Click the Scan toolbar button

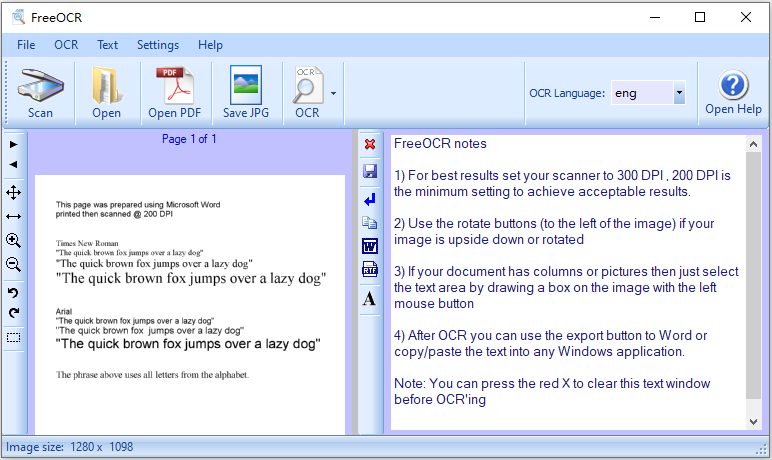pos(40,93)
